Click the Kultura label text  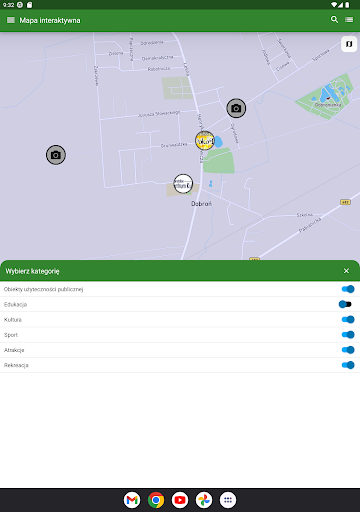pyautogui.click(x=13, y=320)
